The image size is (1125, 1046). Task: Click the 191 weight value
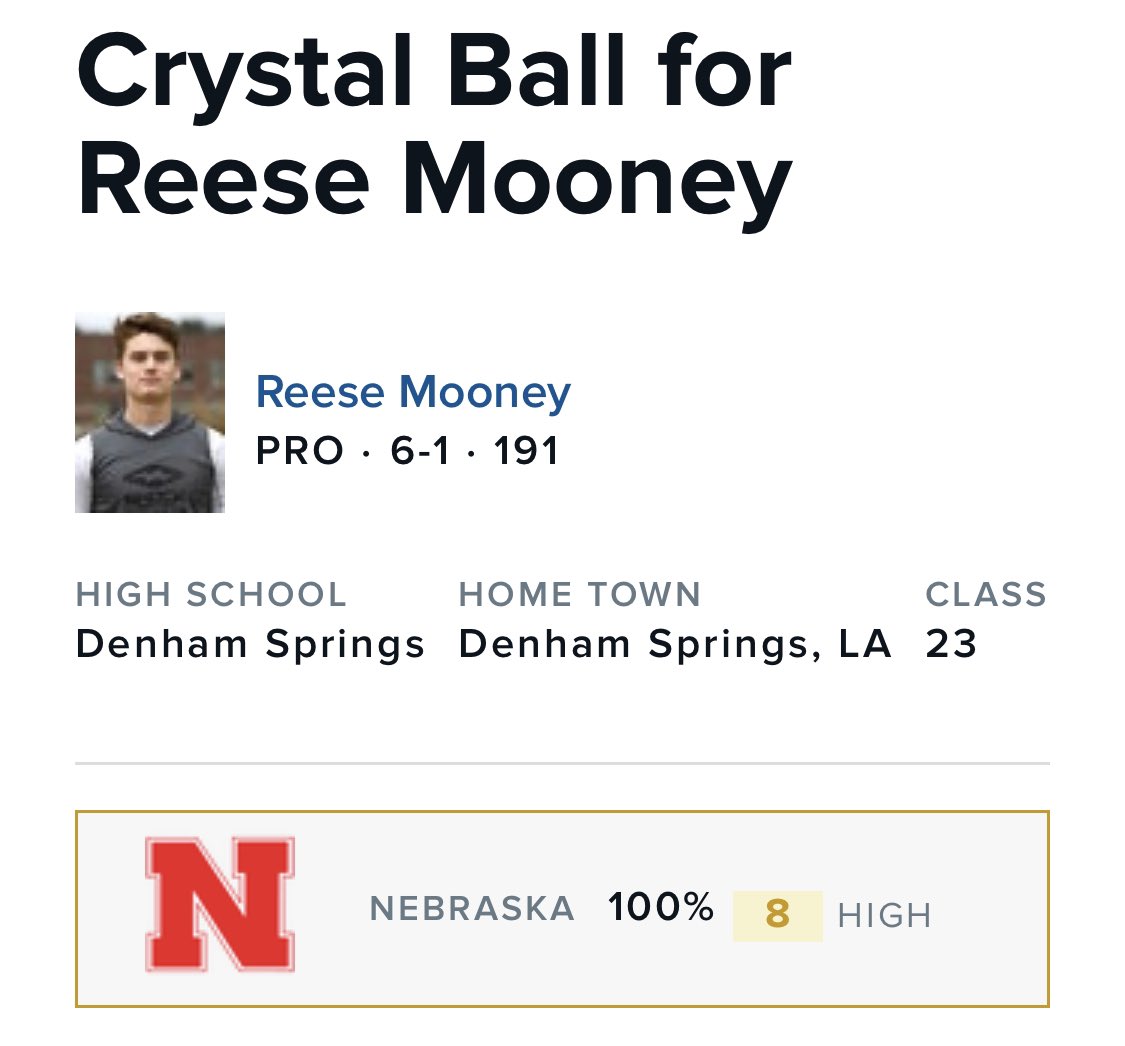[527, 451]
